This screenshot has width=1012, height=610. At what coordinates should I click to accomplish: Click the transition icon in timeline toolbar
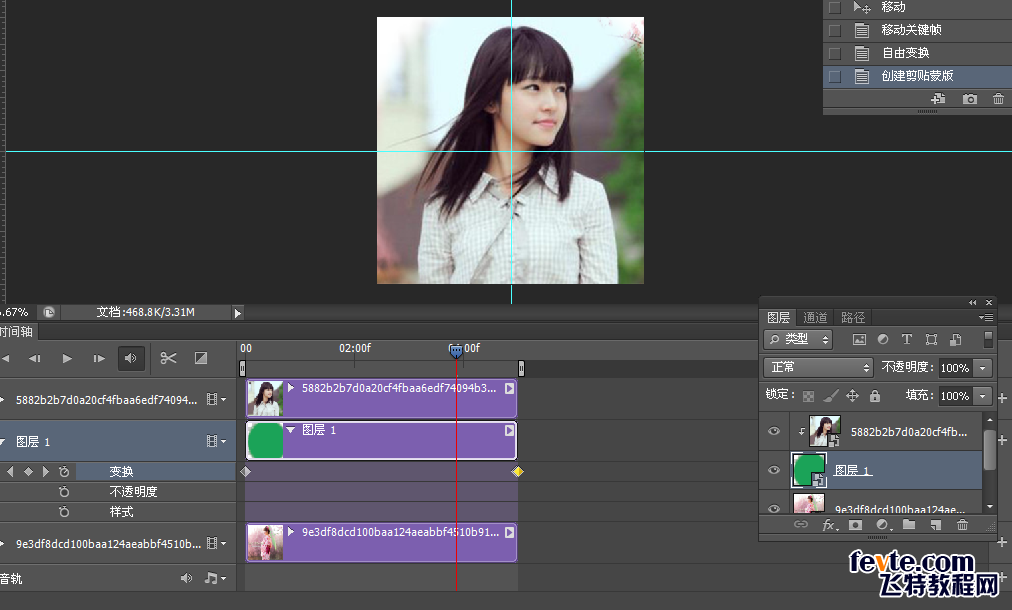[201, 358]
